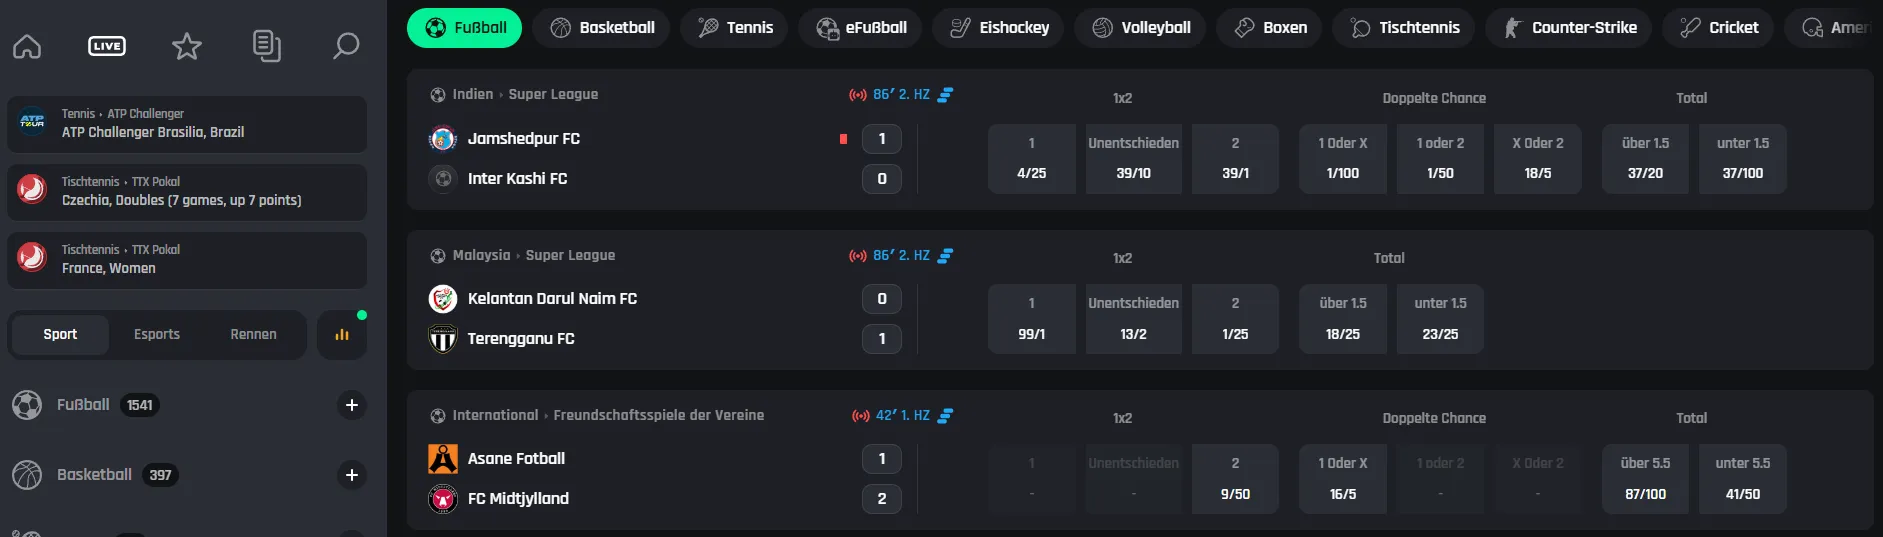The height and width of the screenshot is (537, 1883).
Task: Switch to the Esports tab
Action: click(x=157, y=335)
